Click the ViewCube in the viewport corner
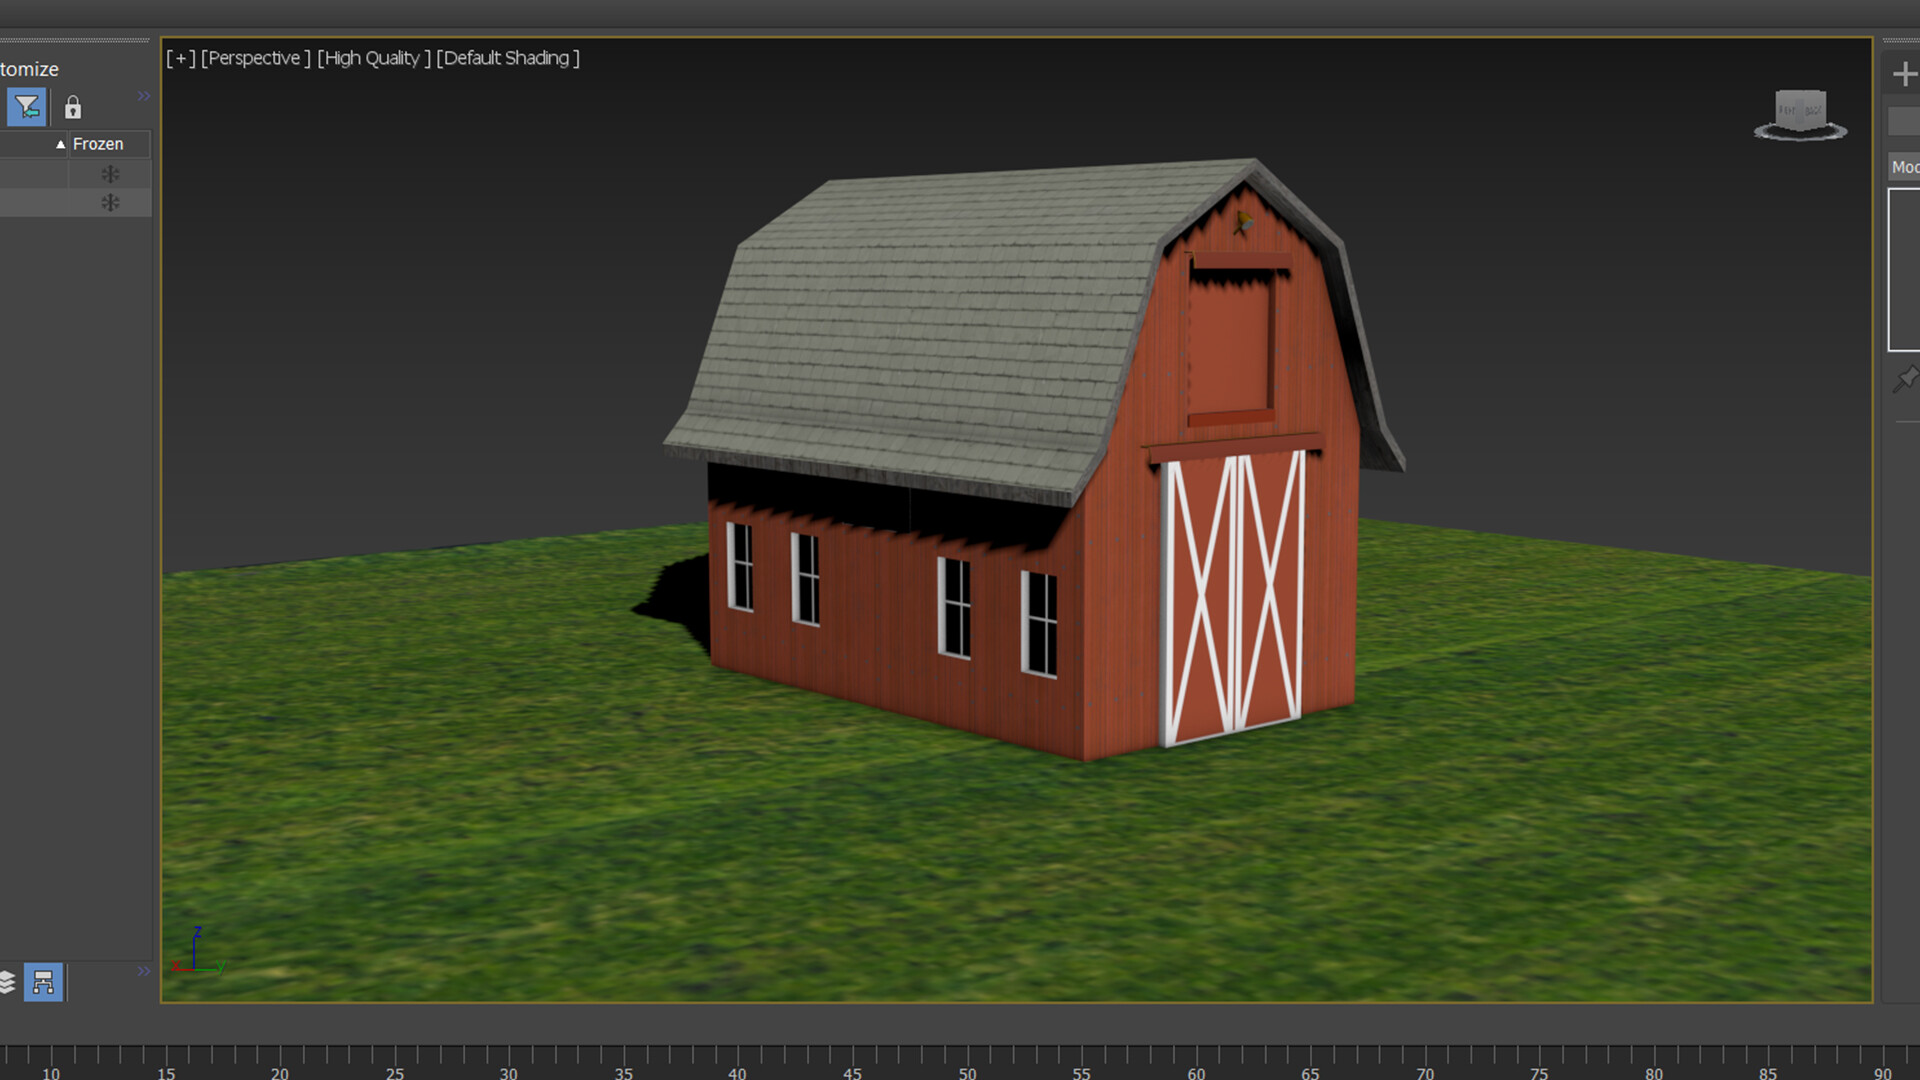 click(1799, 110)
